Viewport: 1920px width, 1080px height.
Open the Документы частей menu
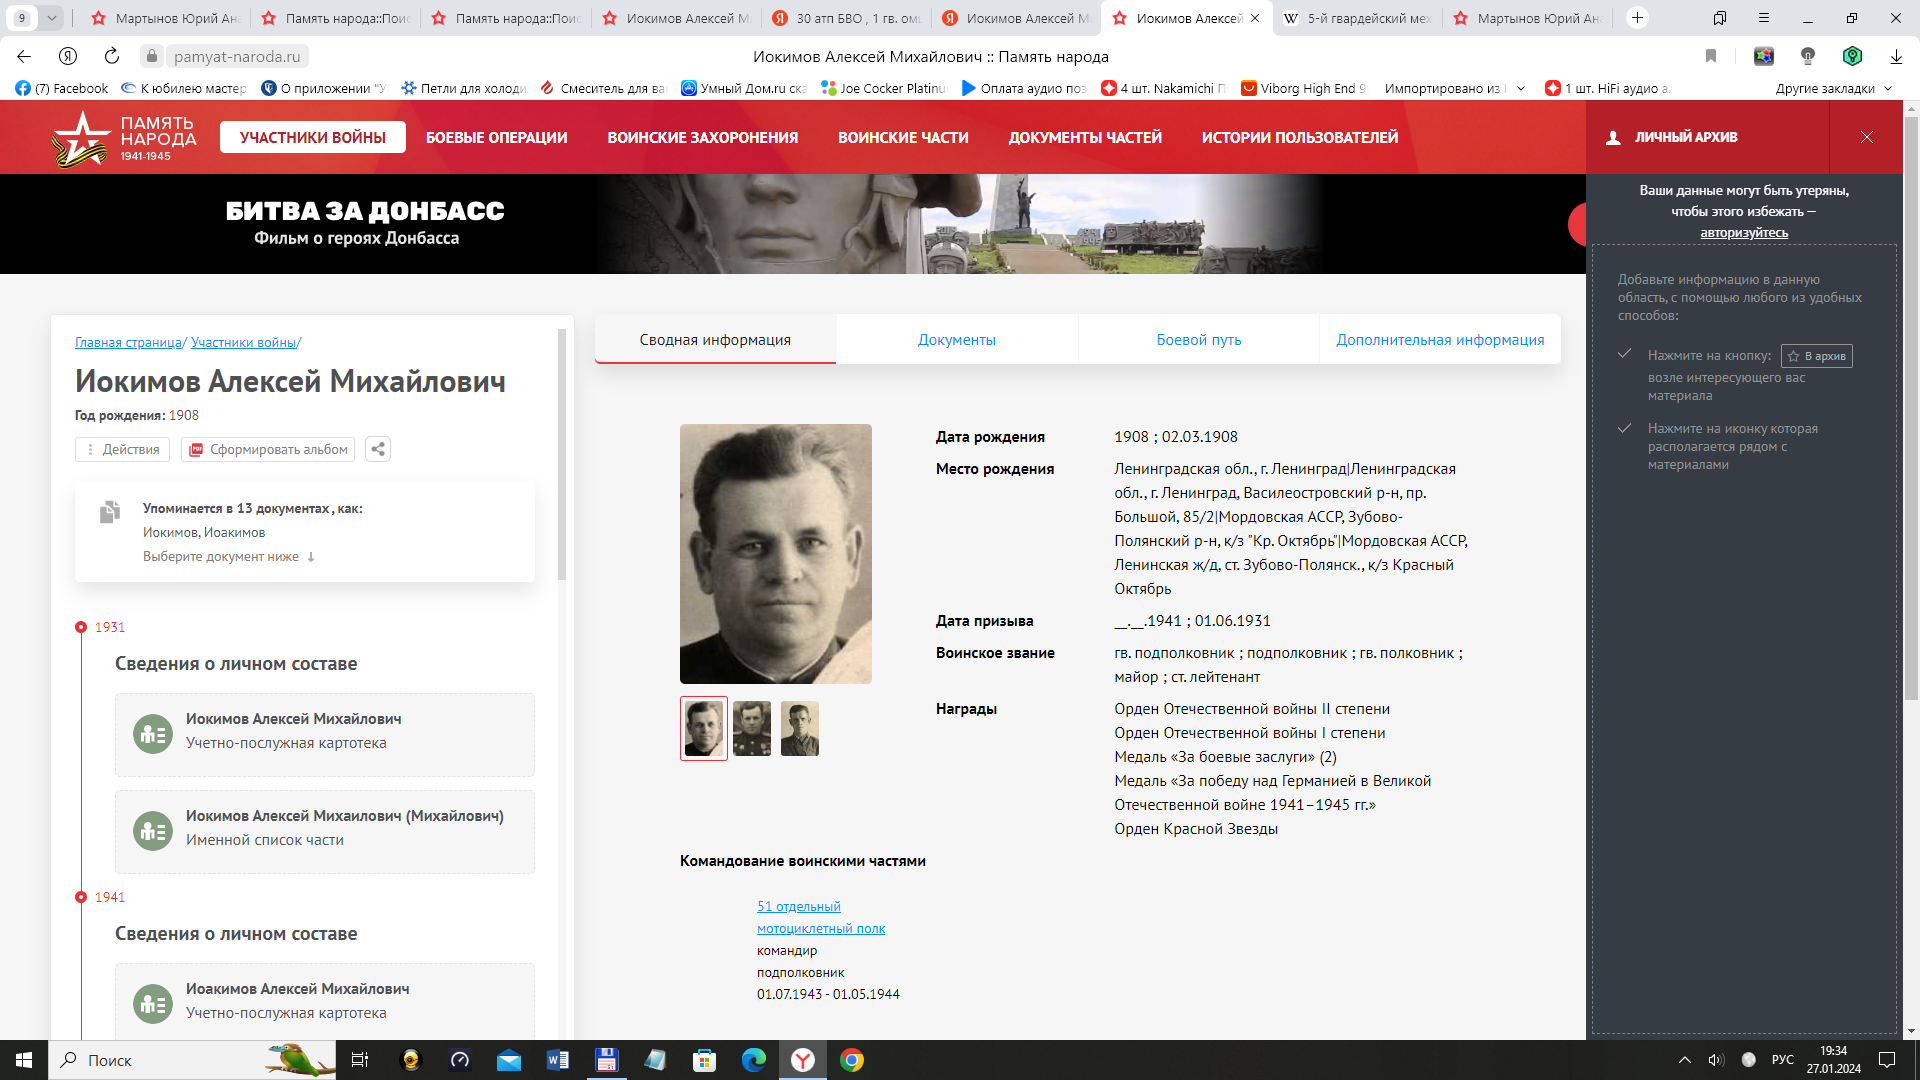(1085, 137)
